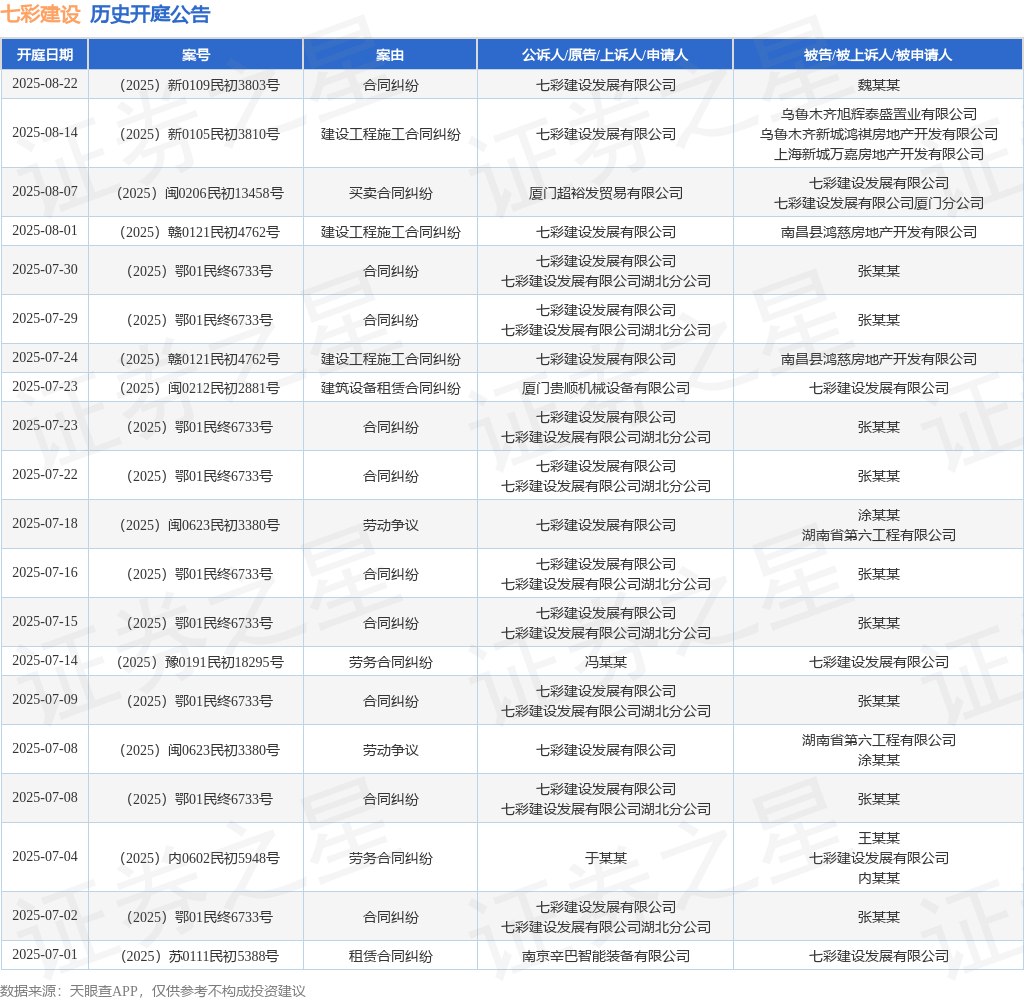Image resolution: width=1024 pixels, height=1000 pixels.
Task: Click defendant 涂某某 in 2025-07-18 row
Action: (x=878, y=515)
